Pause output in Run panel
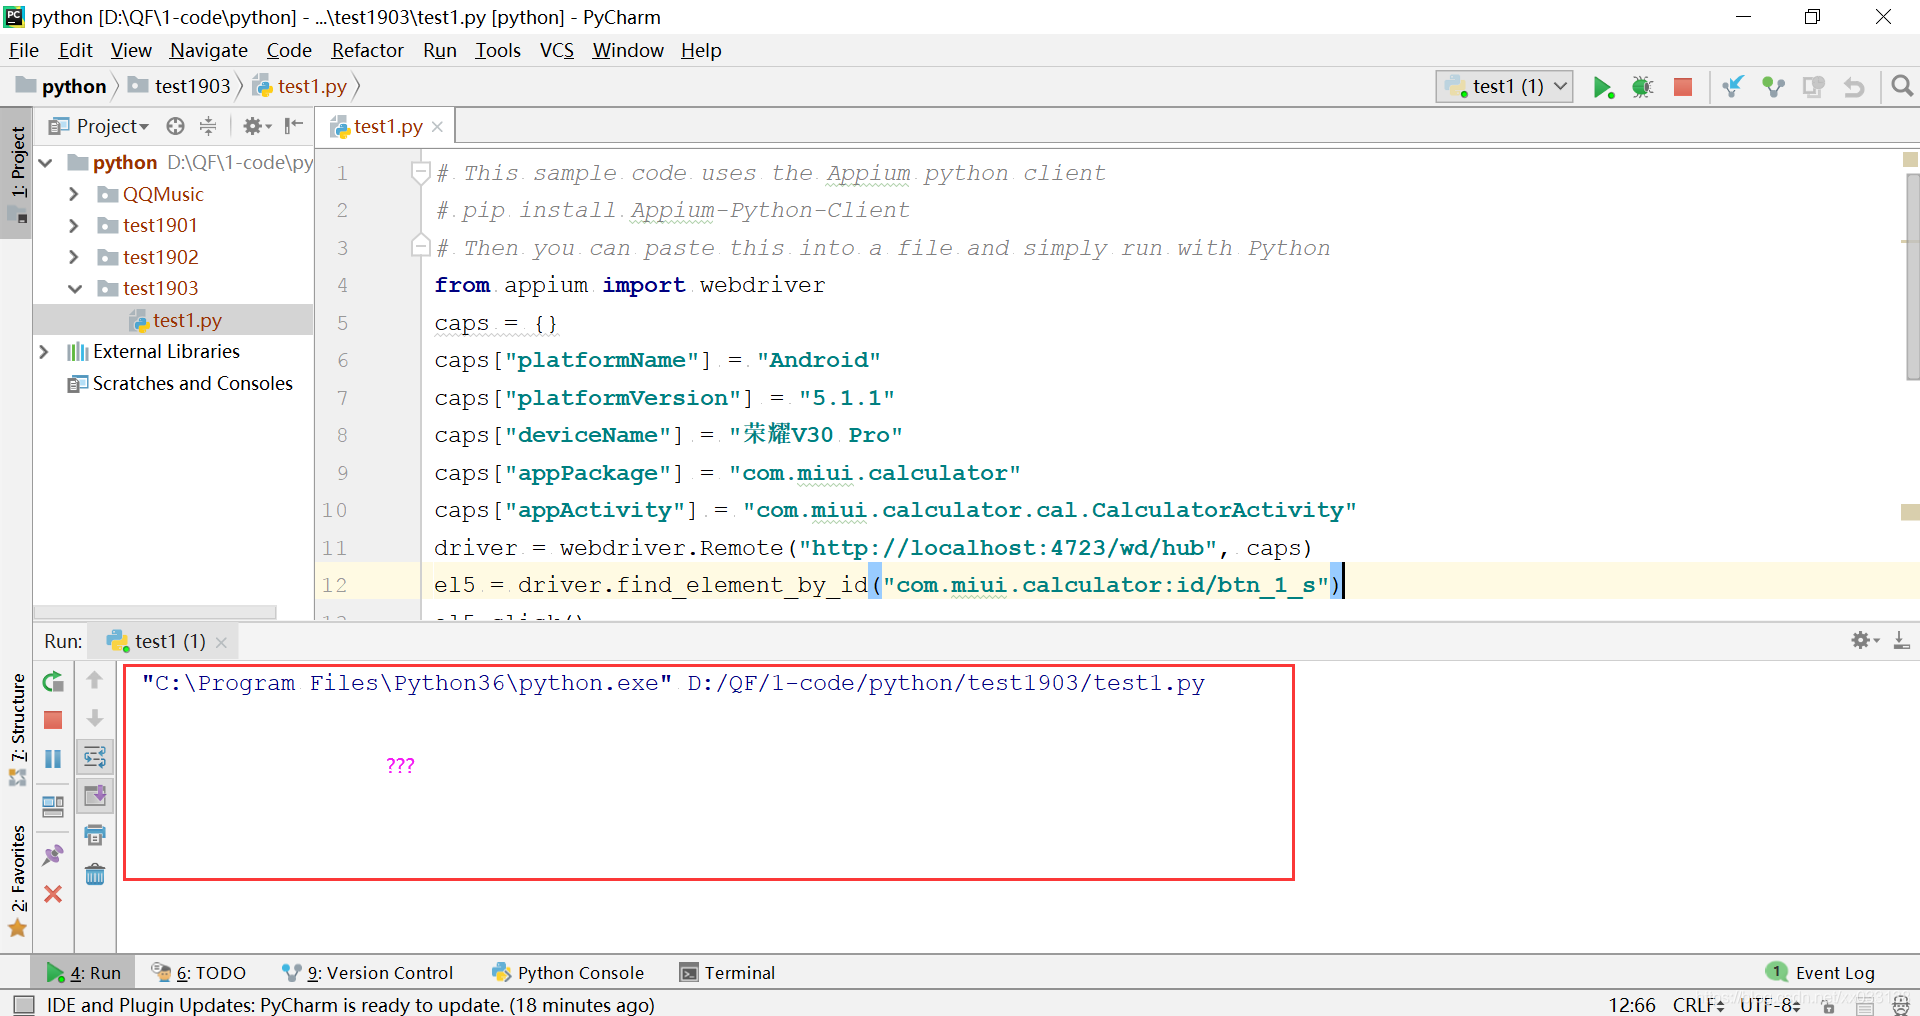 click(53, 759)
